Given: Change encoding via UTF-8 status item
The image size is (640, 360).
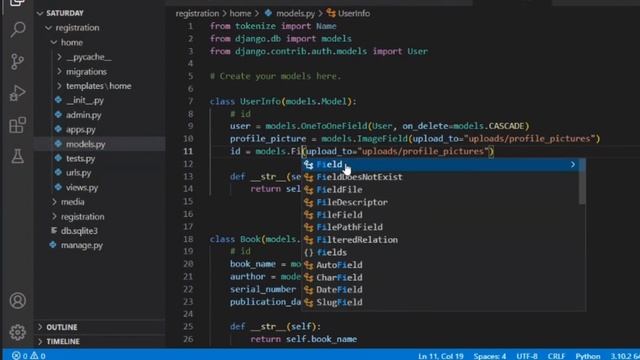Looking at the screenshot, I should pos(527,356).
